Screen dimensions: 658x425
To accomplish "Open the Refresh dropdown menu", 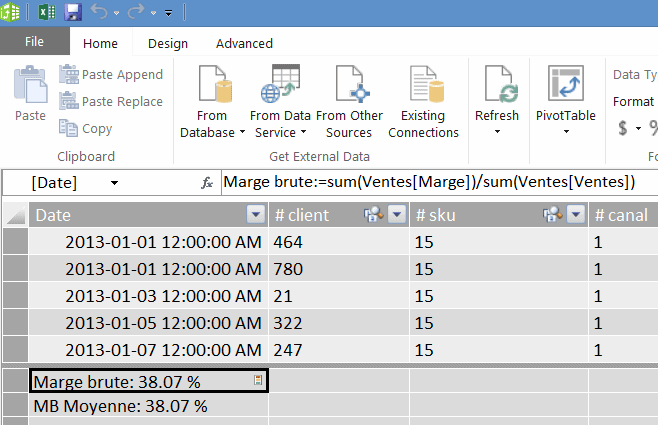I will click(497, 132).
